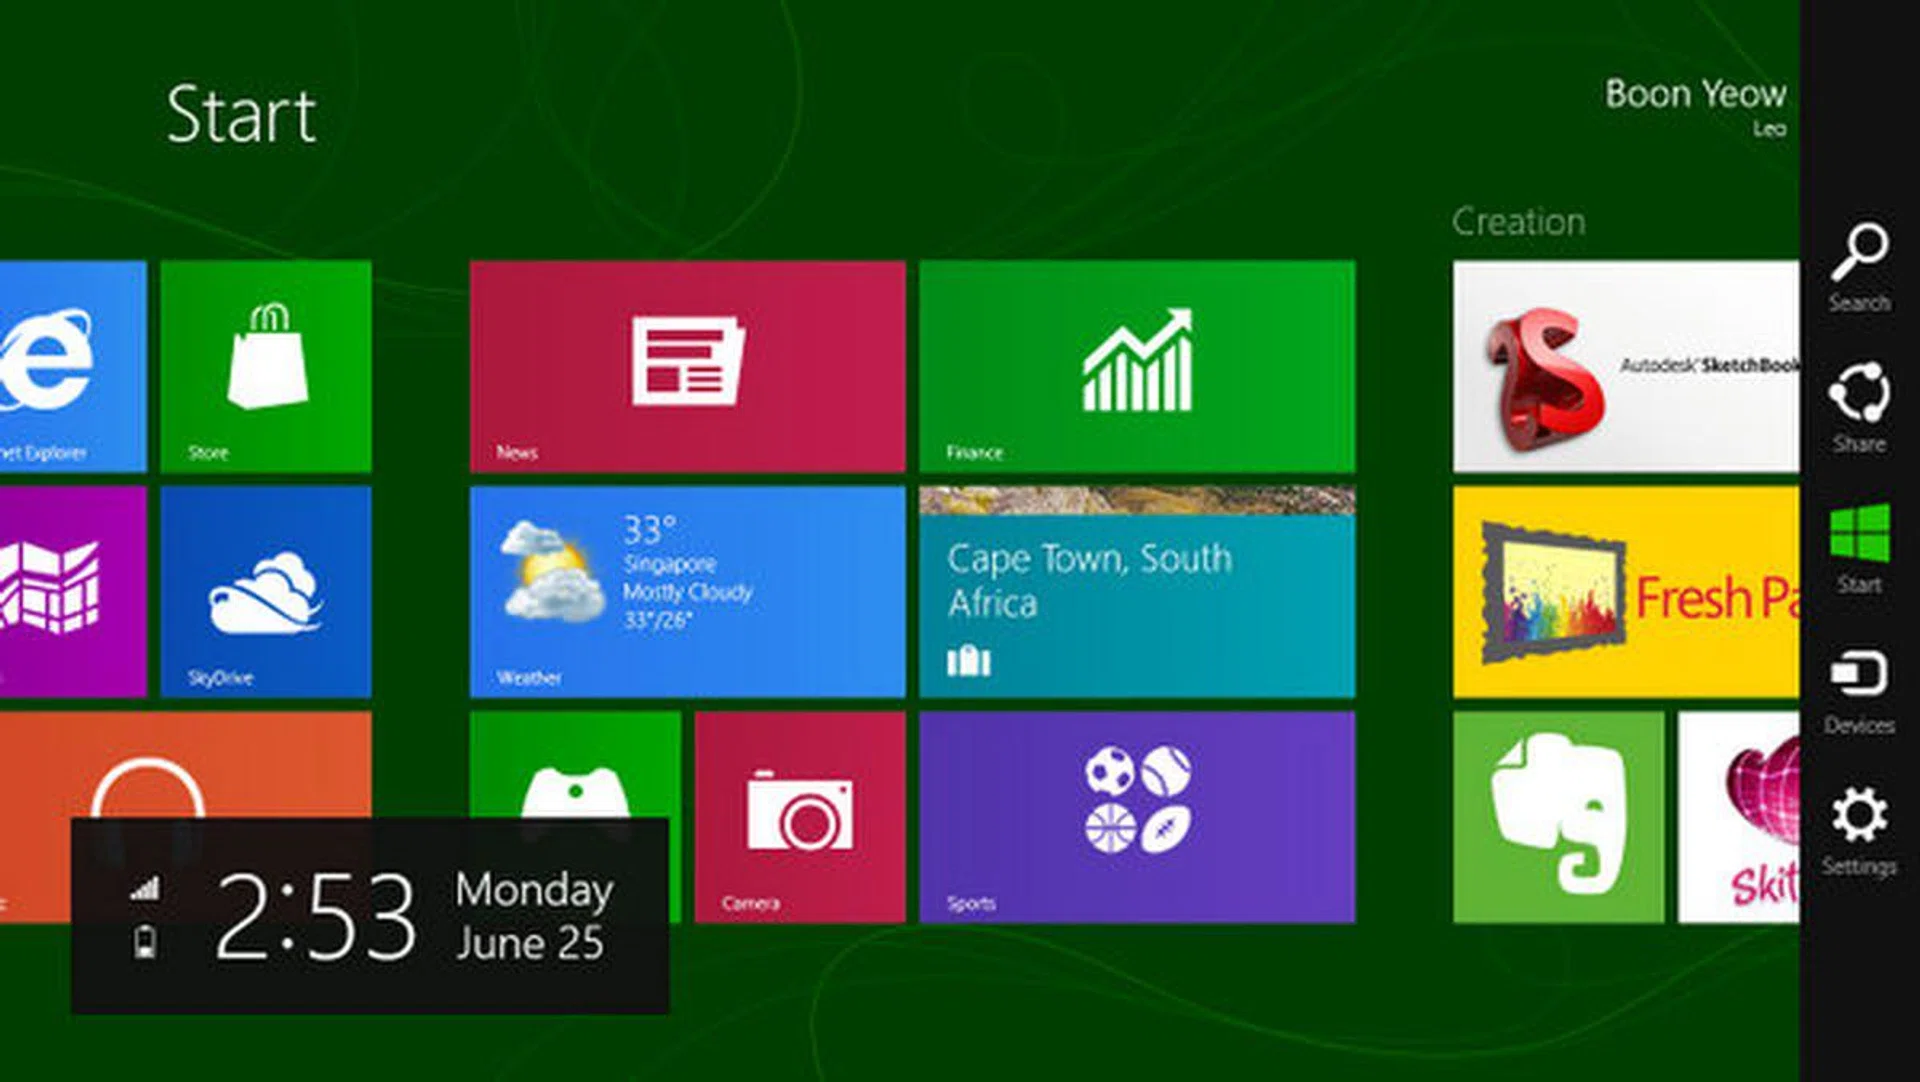
Task: Open the Fresh Paint tile
Action: click(1626, 592)
